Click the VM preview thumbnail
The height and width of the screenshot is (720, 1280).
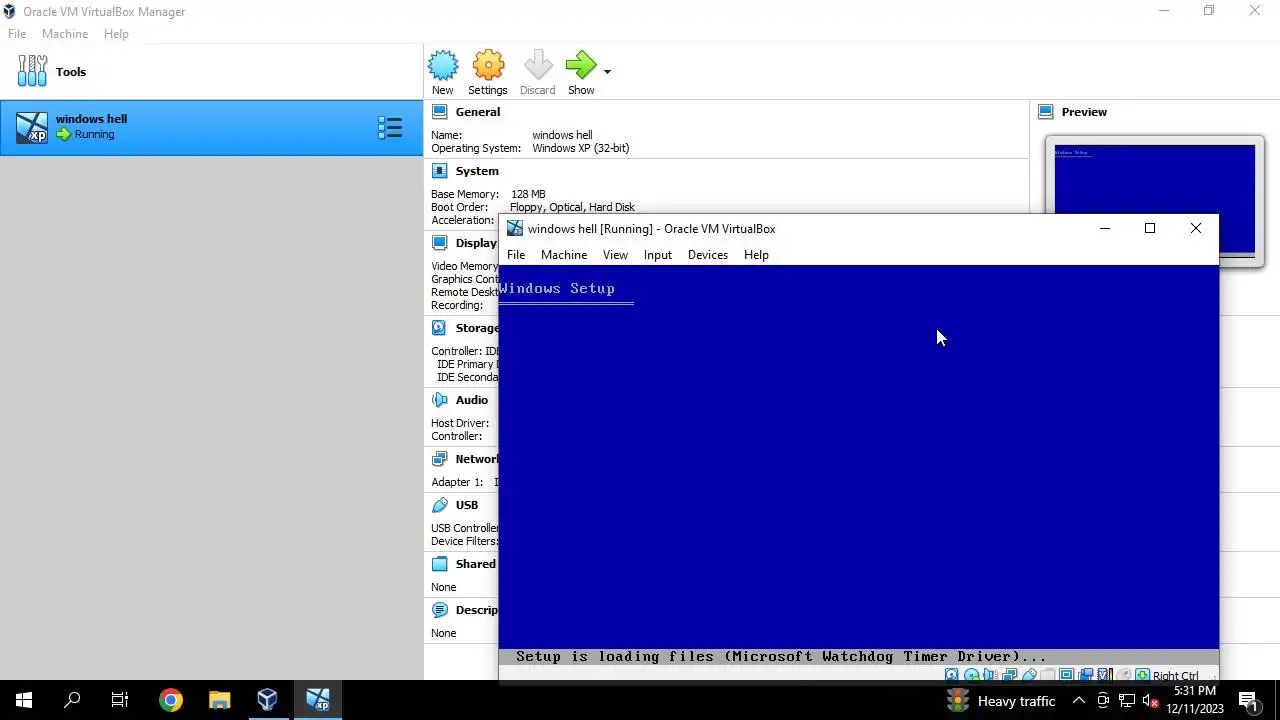click(x=1154, y=199)
